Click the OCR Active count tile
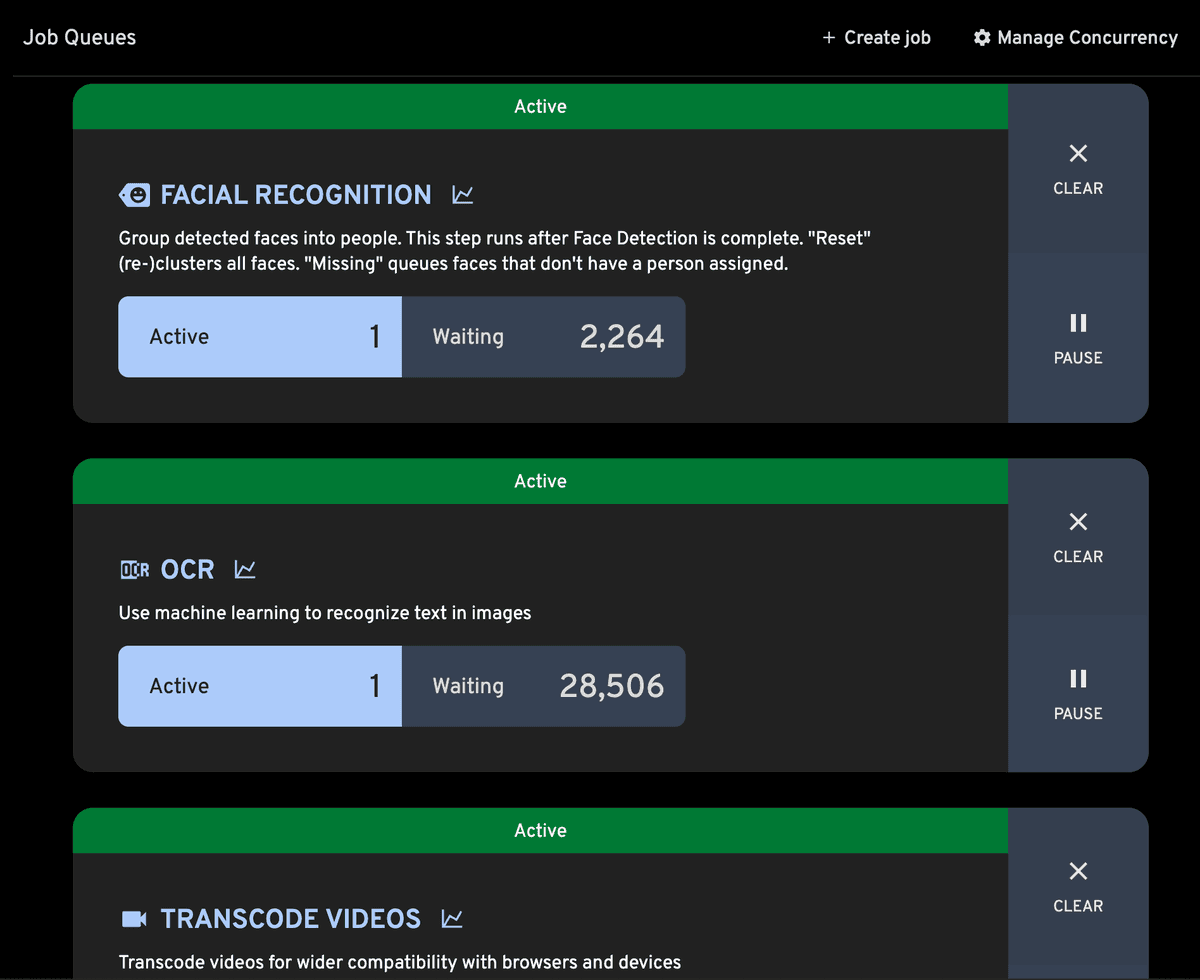Screen dimensions: 1200x980 click(x=260, y=686)
